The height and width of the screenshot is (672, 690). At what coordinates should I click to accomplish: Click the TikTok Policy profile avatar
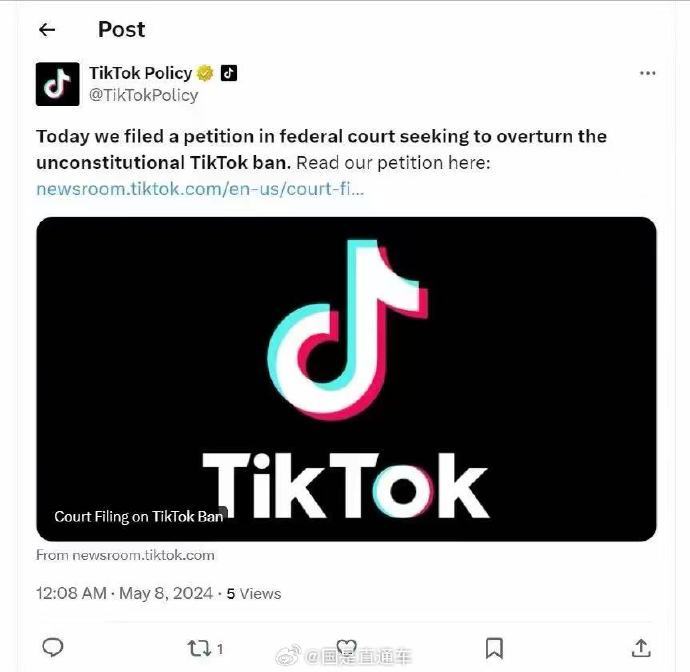pos(57,84)
